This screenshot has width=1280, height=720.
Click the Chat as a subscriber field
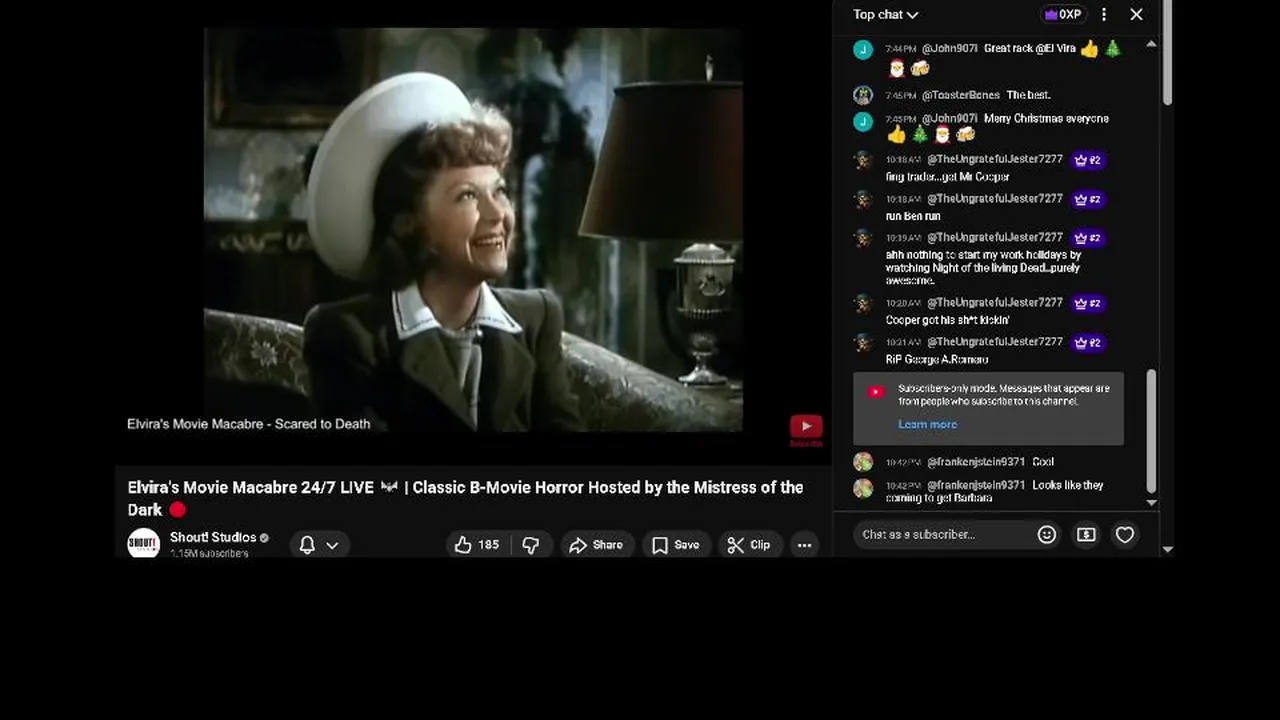click(943, 534)
